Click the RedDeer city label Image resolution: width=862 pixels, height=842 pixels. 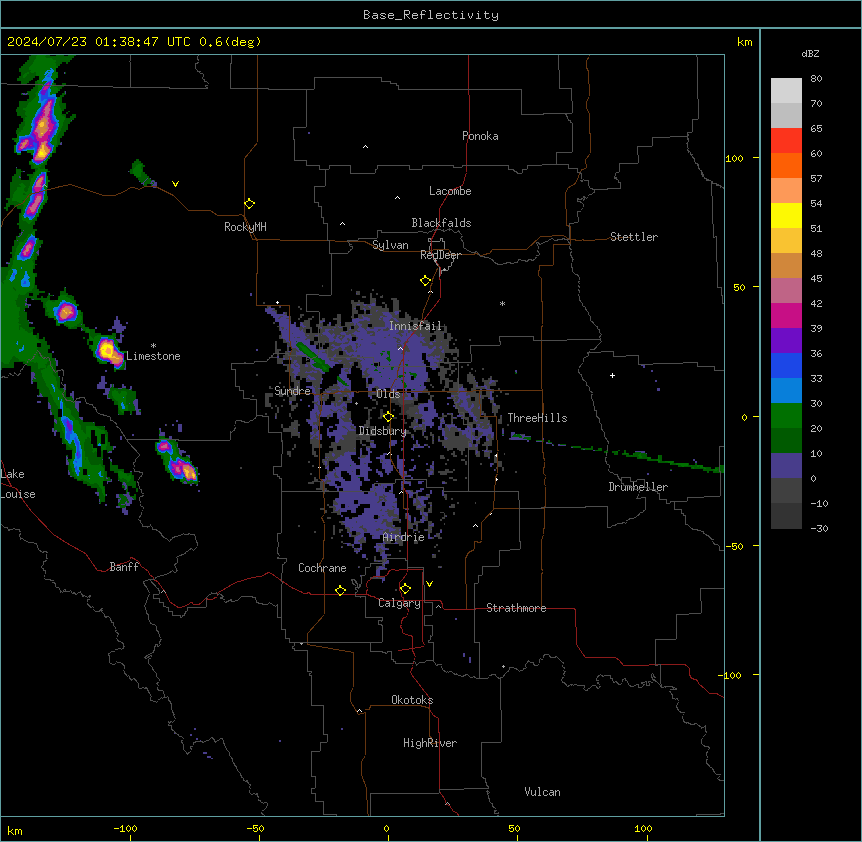pos(440,255)
